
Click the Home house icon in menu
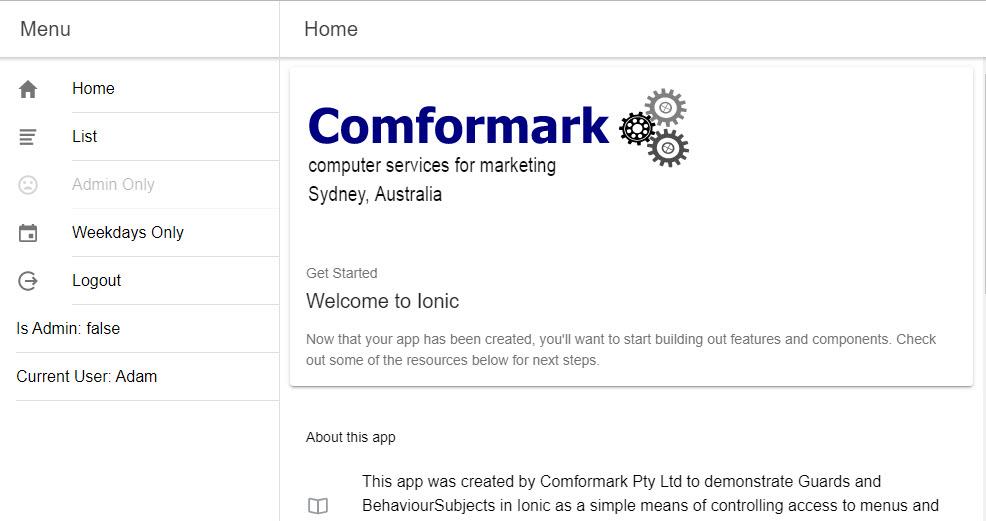coord(28,89)
